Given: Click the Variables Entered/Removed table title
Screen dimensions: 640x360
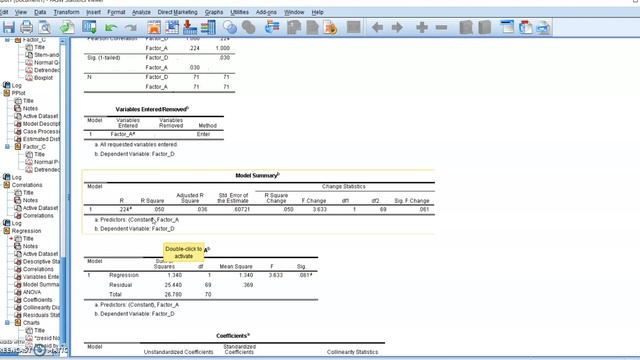Looking at the screenshot, I should click(152, 109).
